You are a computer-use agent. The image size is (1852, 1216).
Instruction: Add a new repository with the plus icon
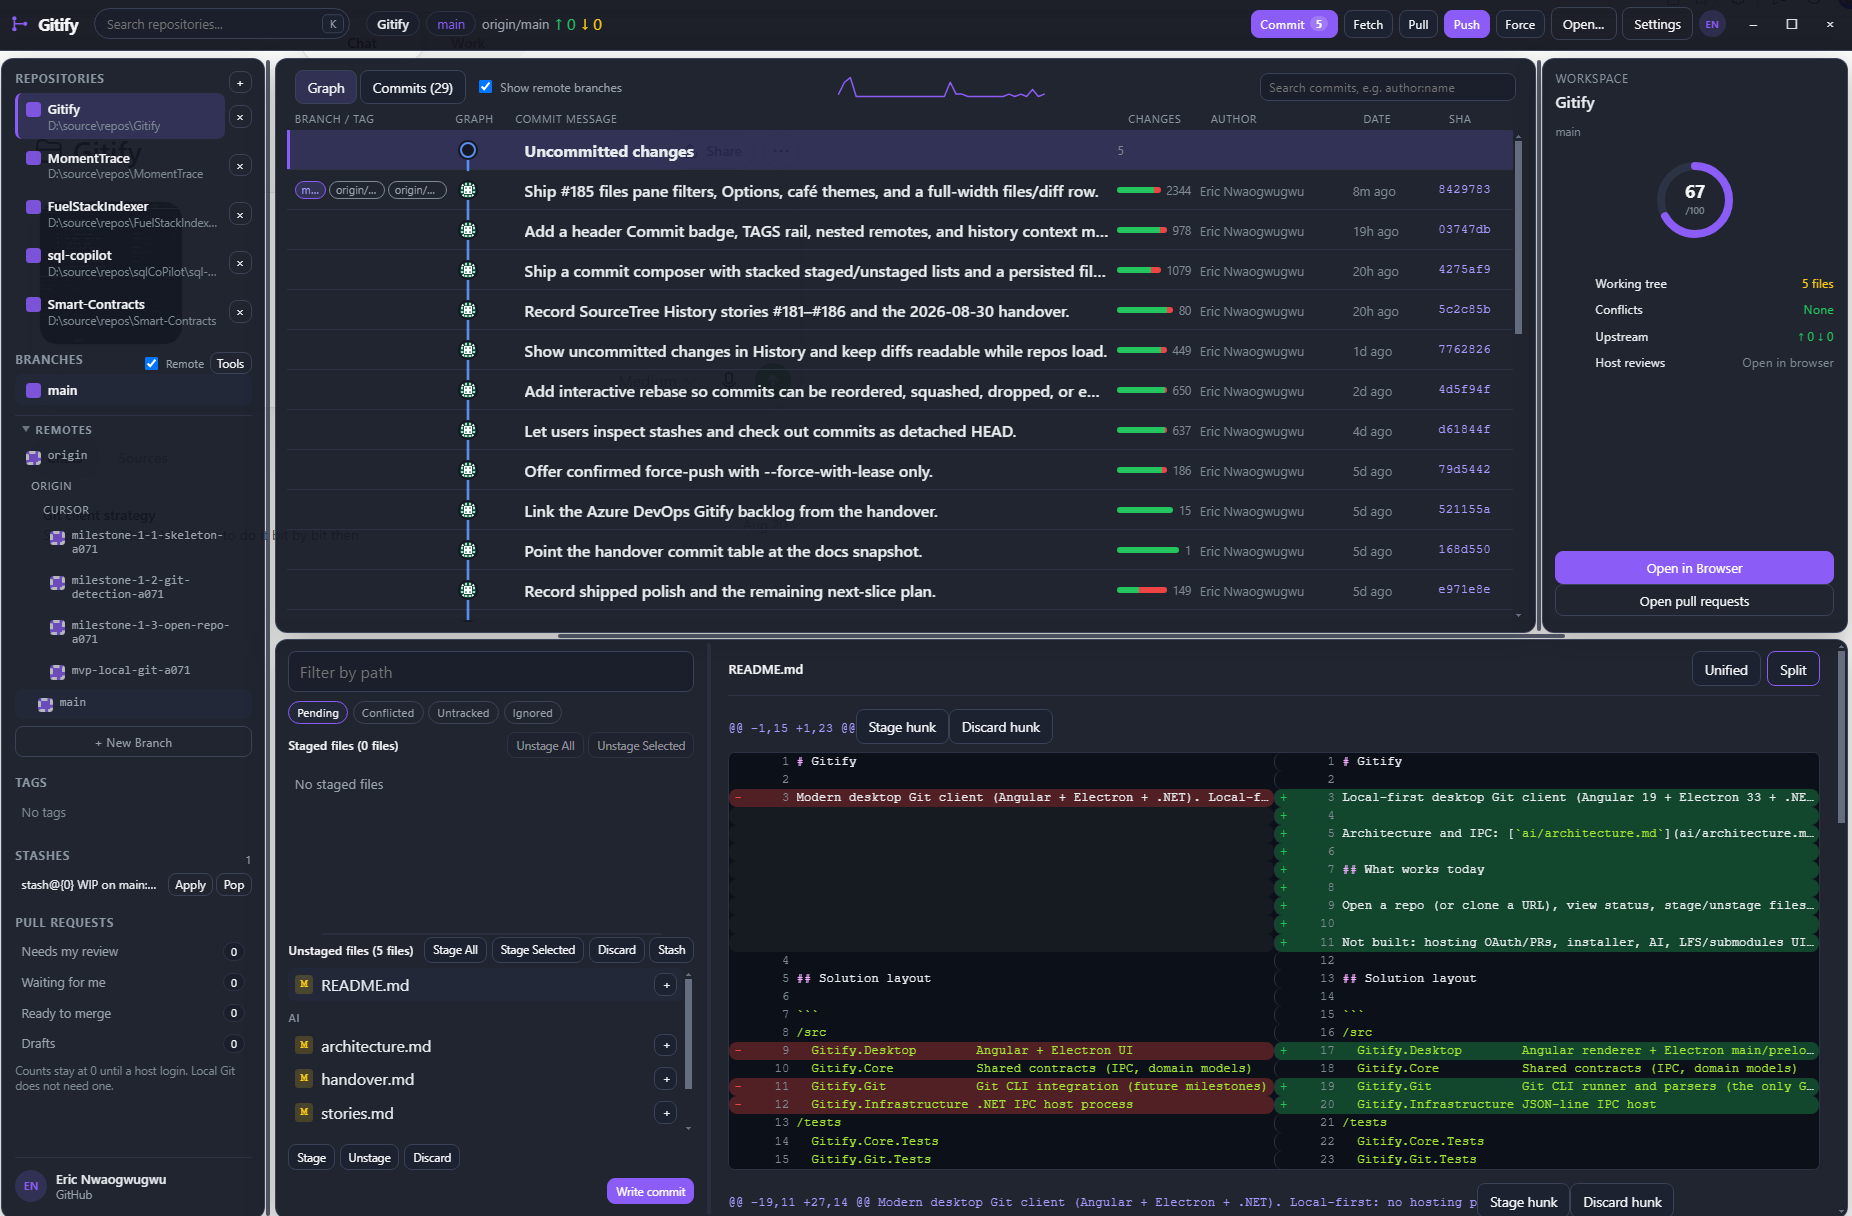click(x=240, y=83)
